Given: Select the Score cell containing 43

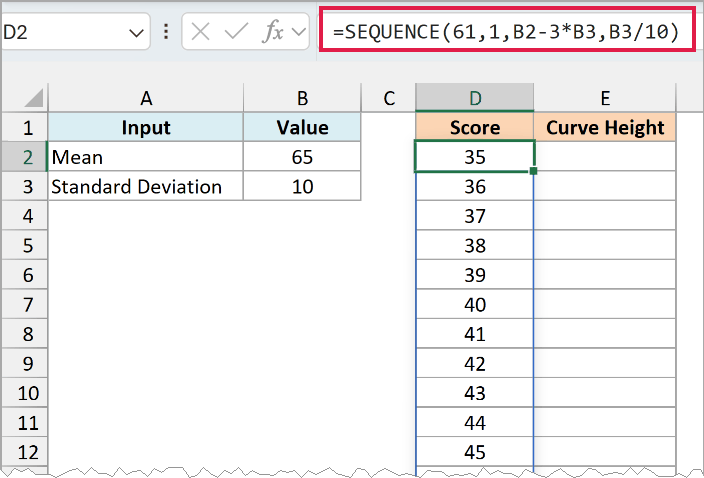Looking at the screenshot, I should 475,393.
